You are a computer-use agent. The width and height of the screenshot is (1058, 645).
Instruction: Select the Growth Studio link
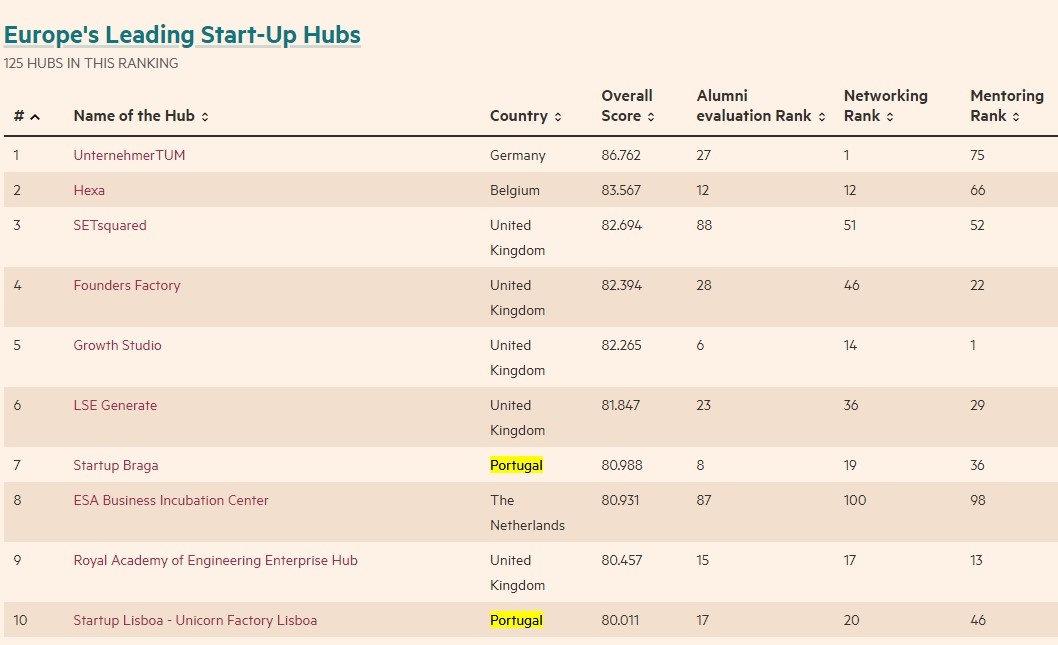pos(117,345)
